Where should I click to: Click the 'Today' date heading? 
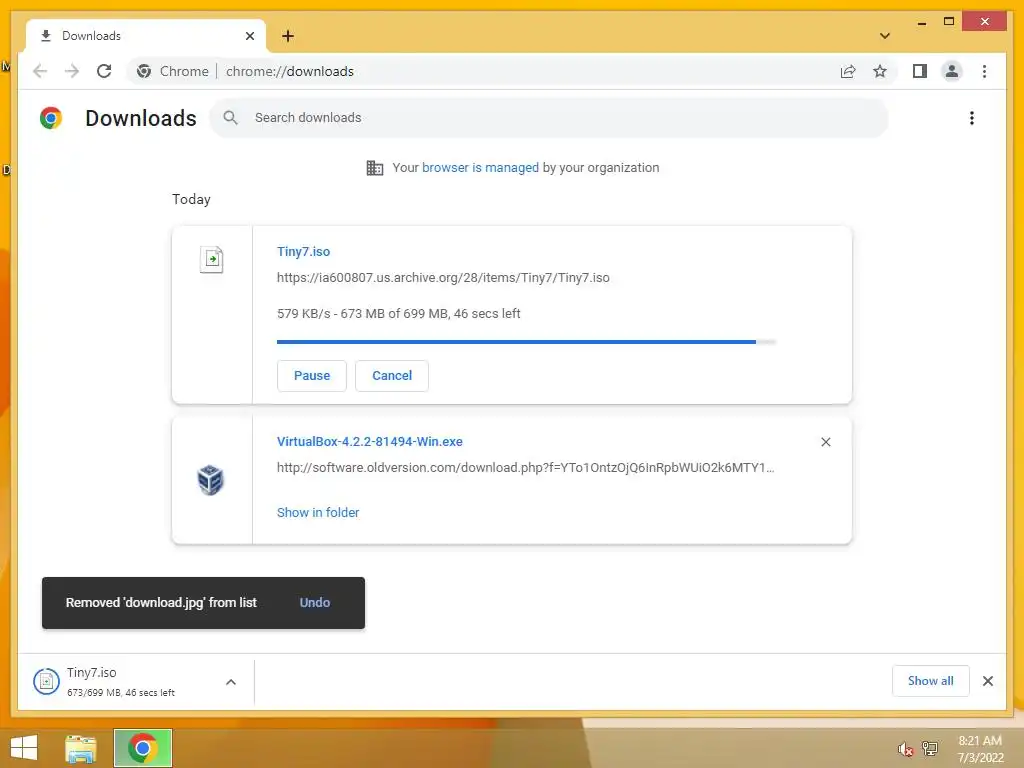tap(191, 199)
